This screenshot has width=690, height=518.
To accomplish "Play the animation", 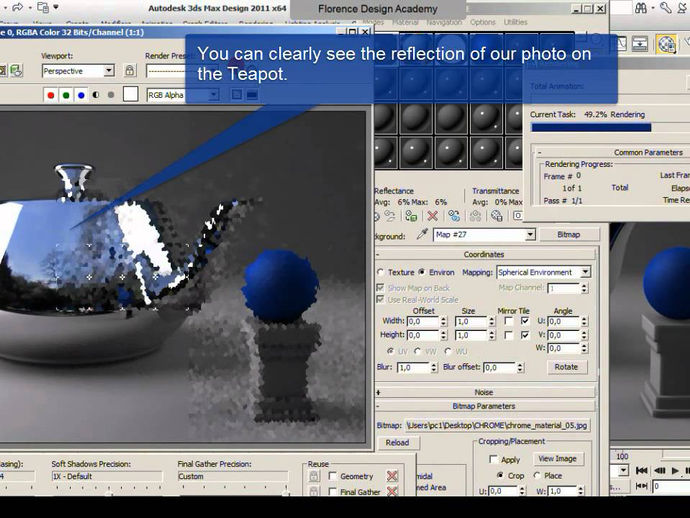I will 675,470.
